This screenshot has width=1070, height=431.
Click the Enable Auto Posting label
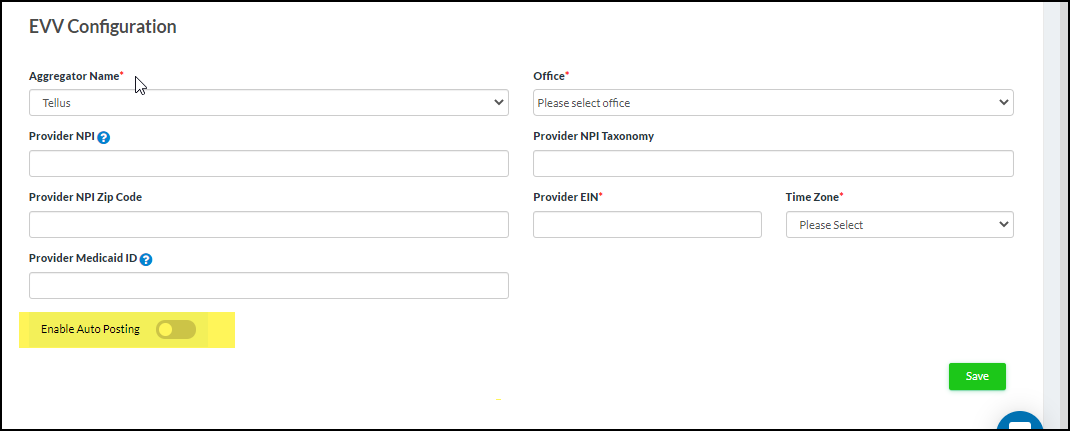click(x=90, y=329)
